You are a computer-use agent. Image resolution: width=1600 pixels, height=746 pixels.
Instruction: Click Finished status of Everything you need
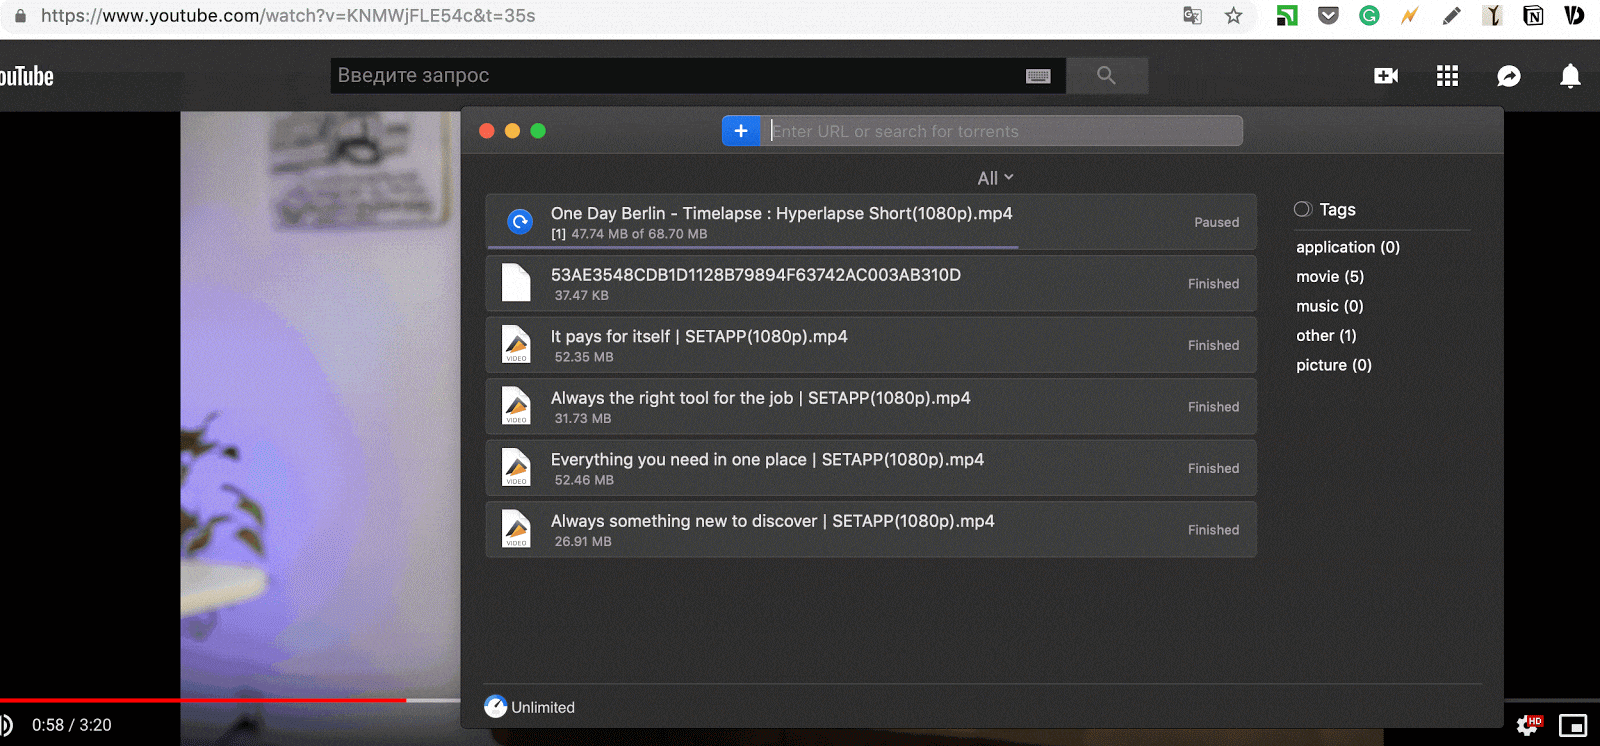pyautogui.click(x=1213, y=468)
